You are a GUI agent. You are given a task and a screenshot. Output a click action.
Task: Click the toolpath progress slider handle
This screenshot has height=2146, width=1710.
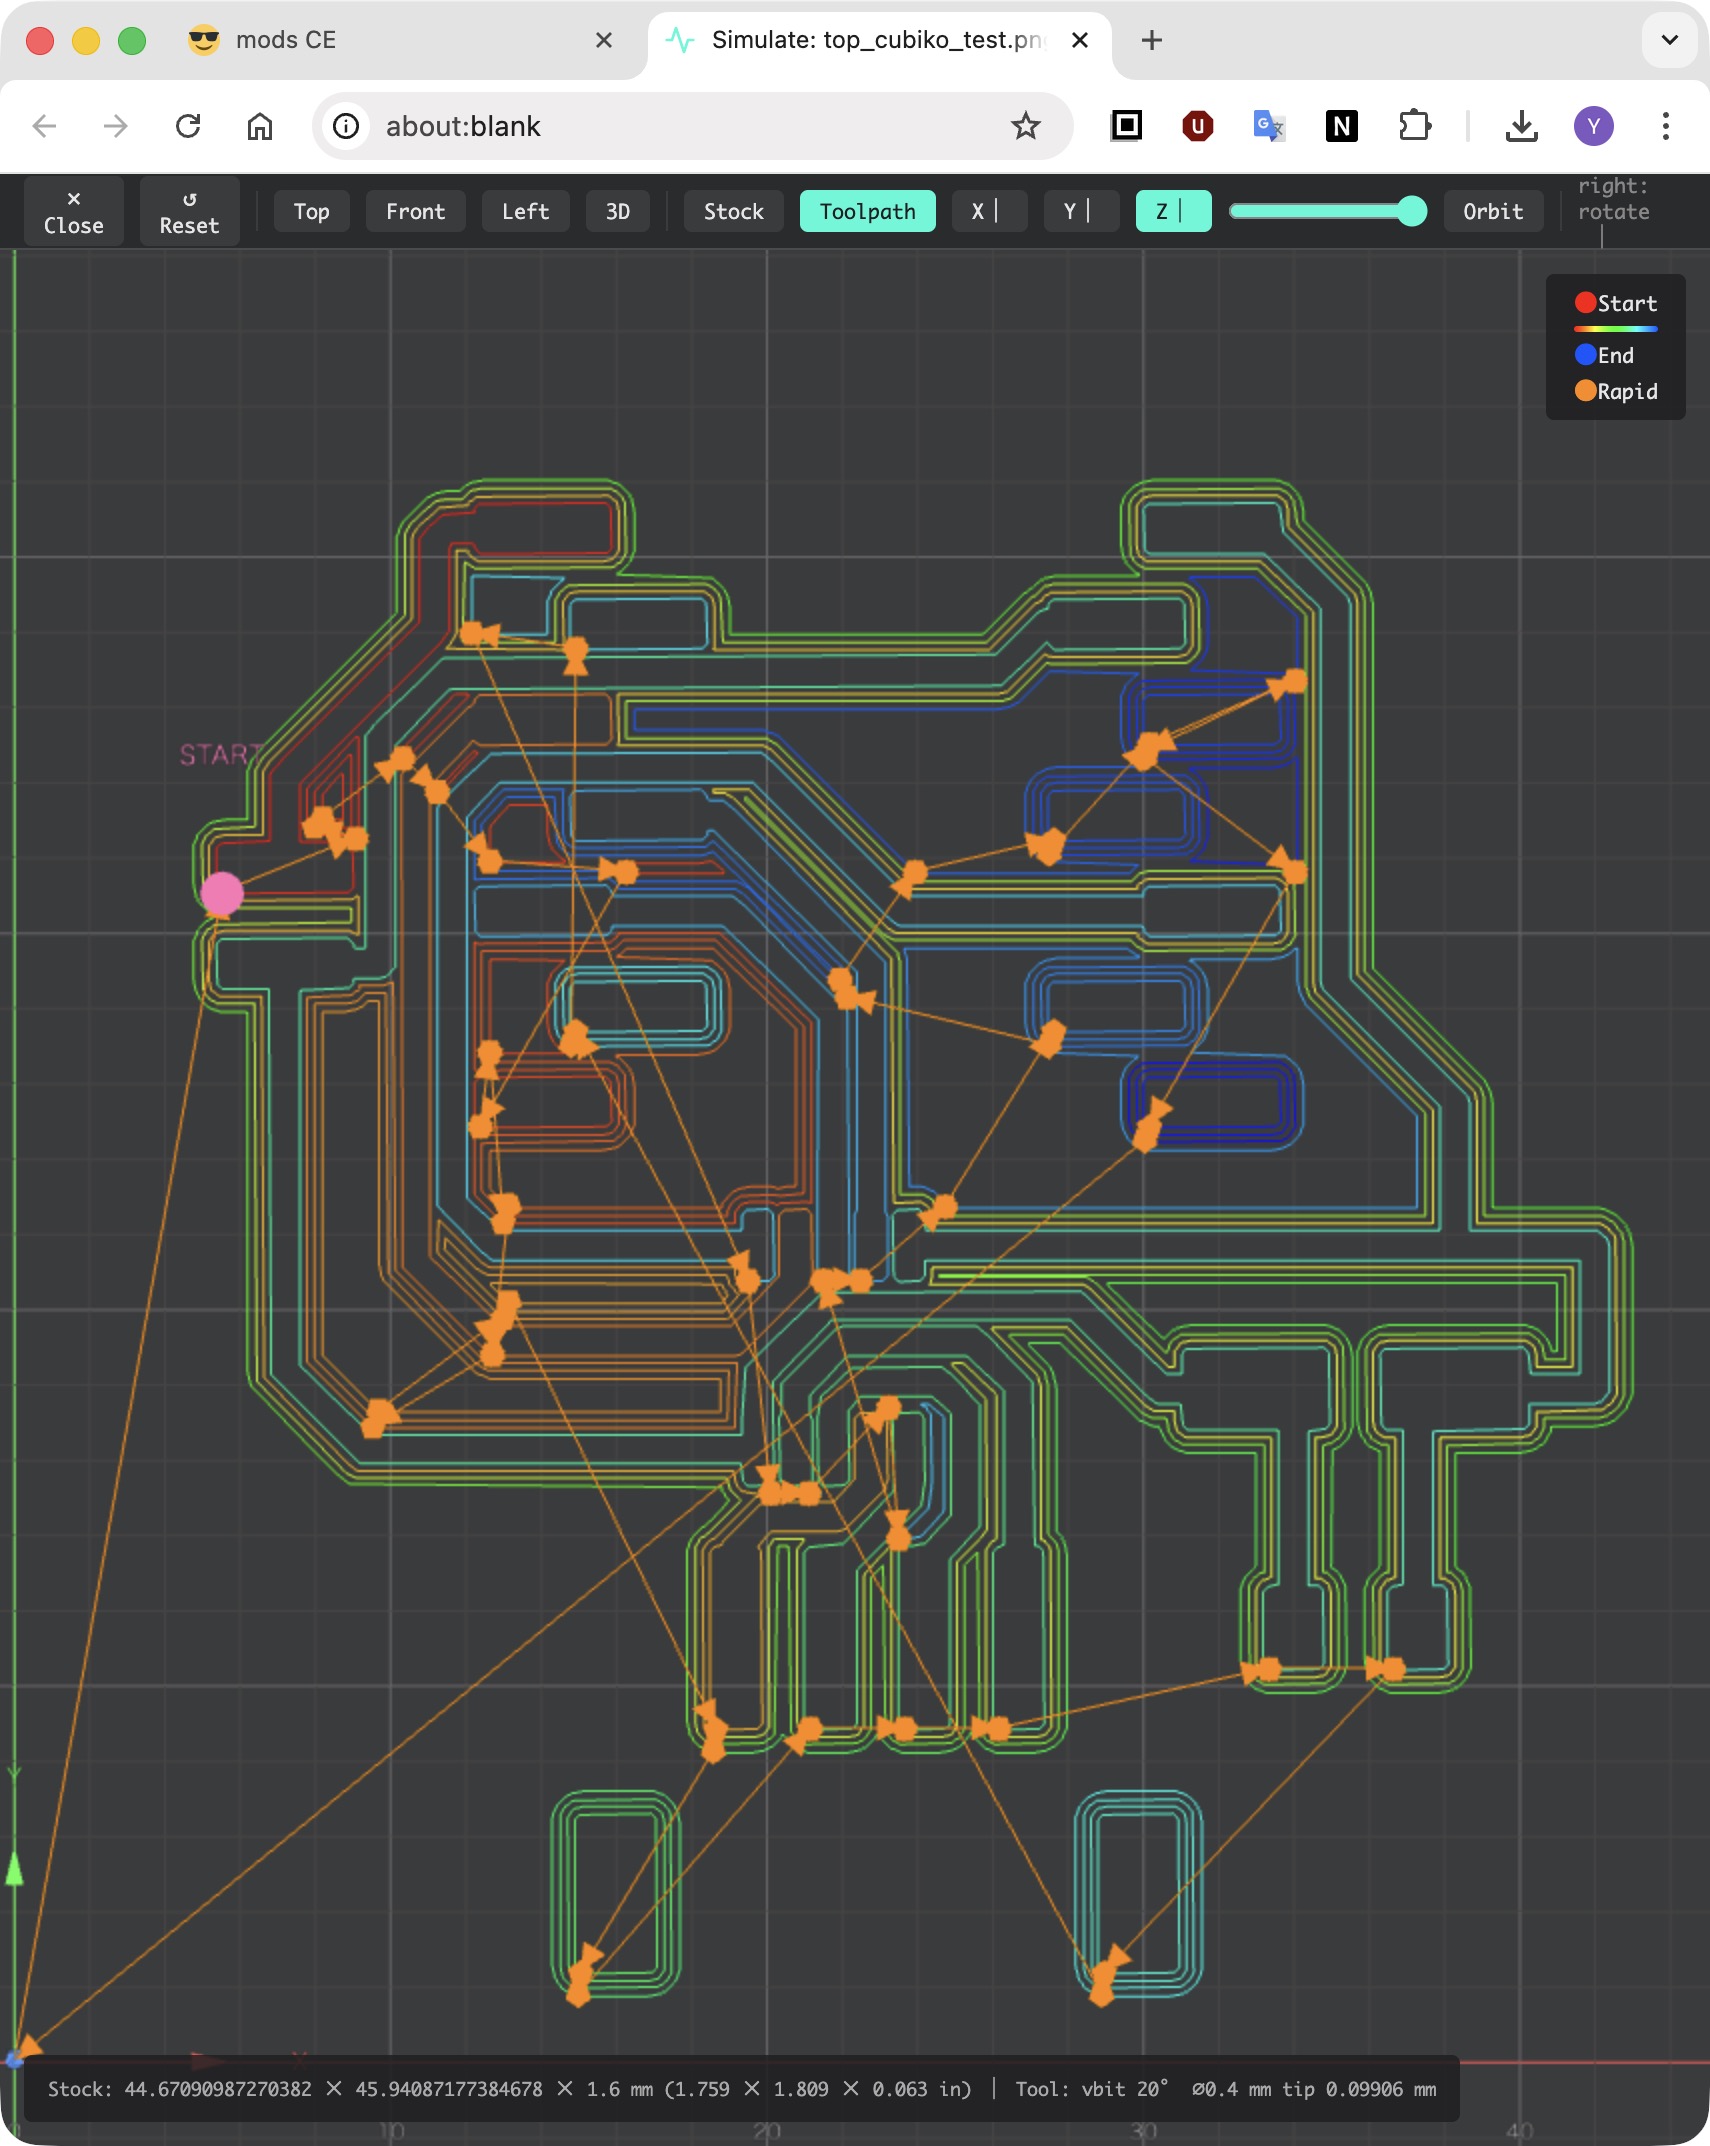(x=1411, y=211)
